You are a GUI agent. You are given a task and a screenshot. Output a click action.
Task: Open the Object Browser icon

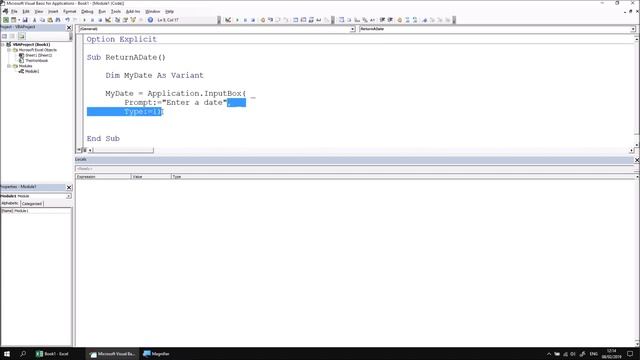(133, 20)
